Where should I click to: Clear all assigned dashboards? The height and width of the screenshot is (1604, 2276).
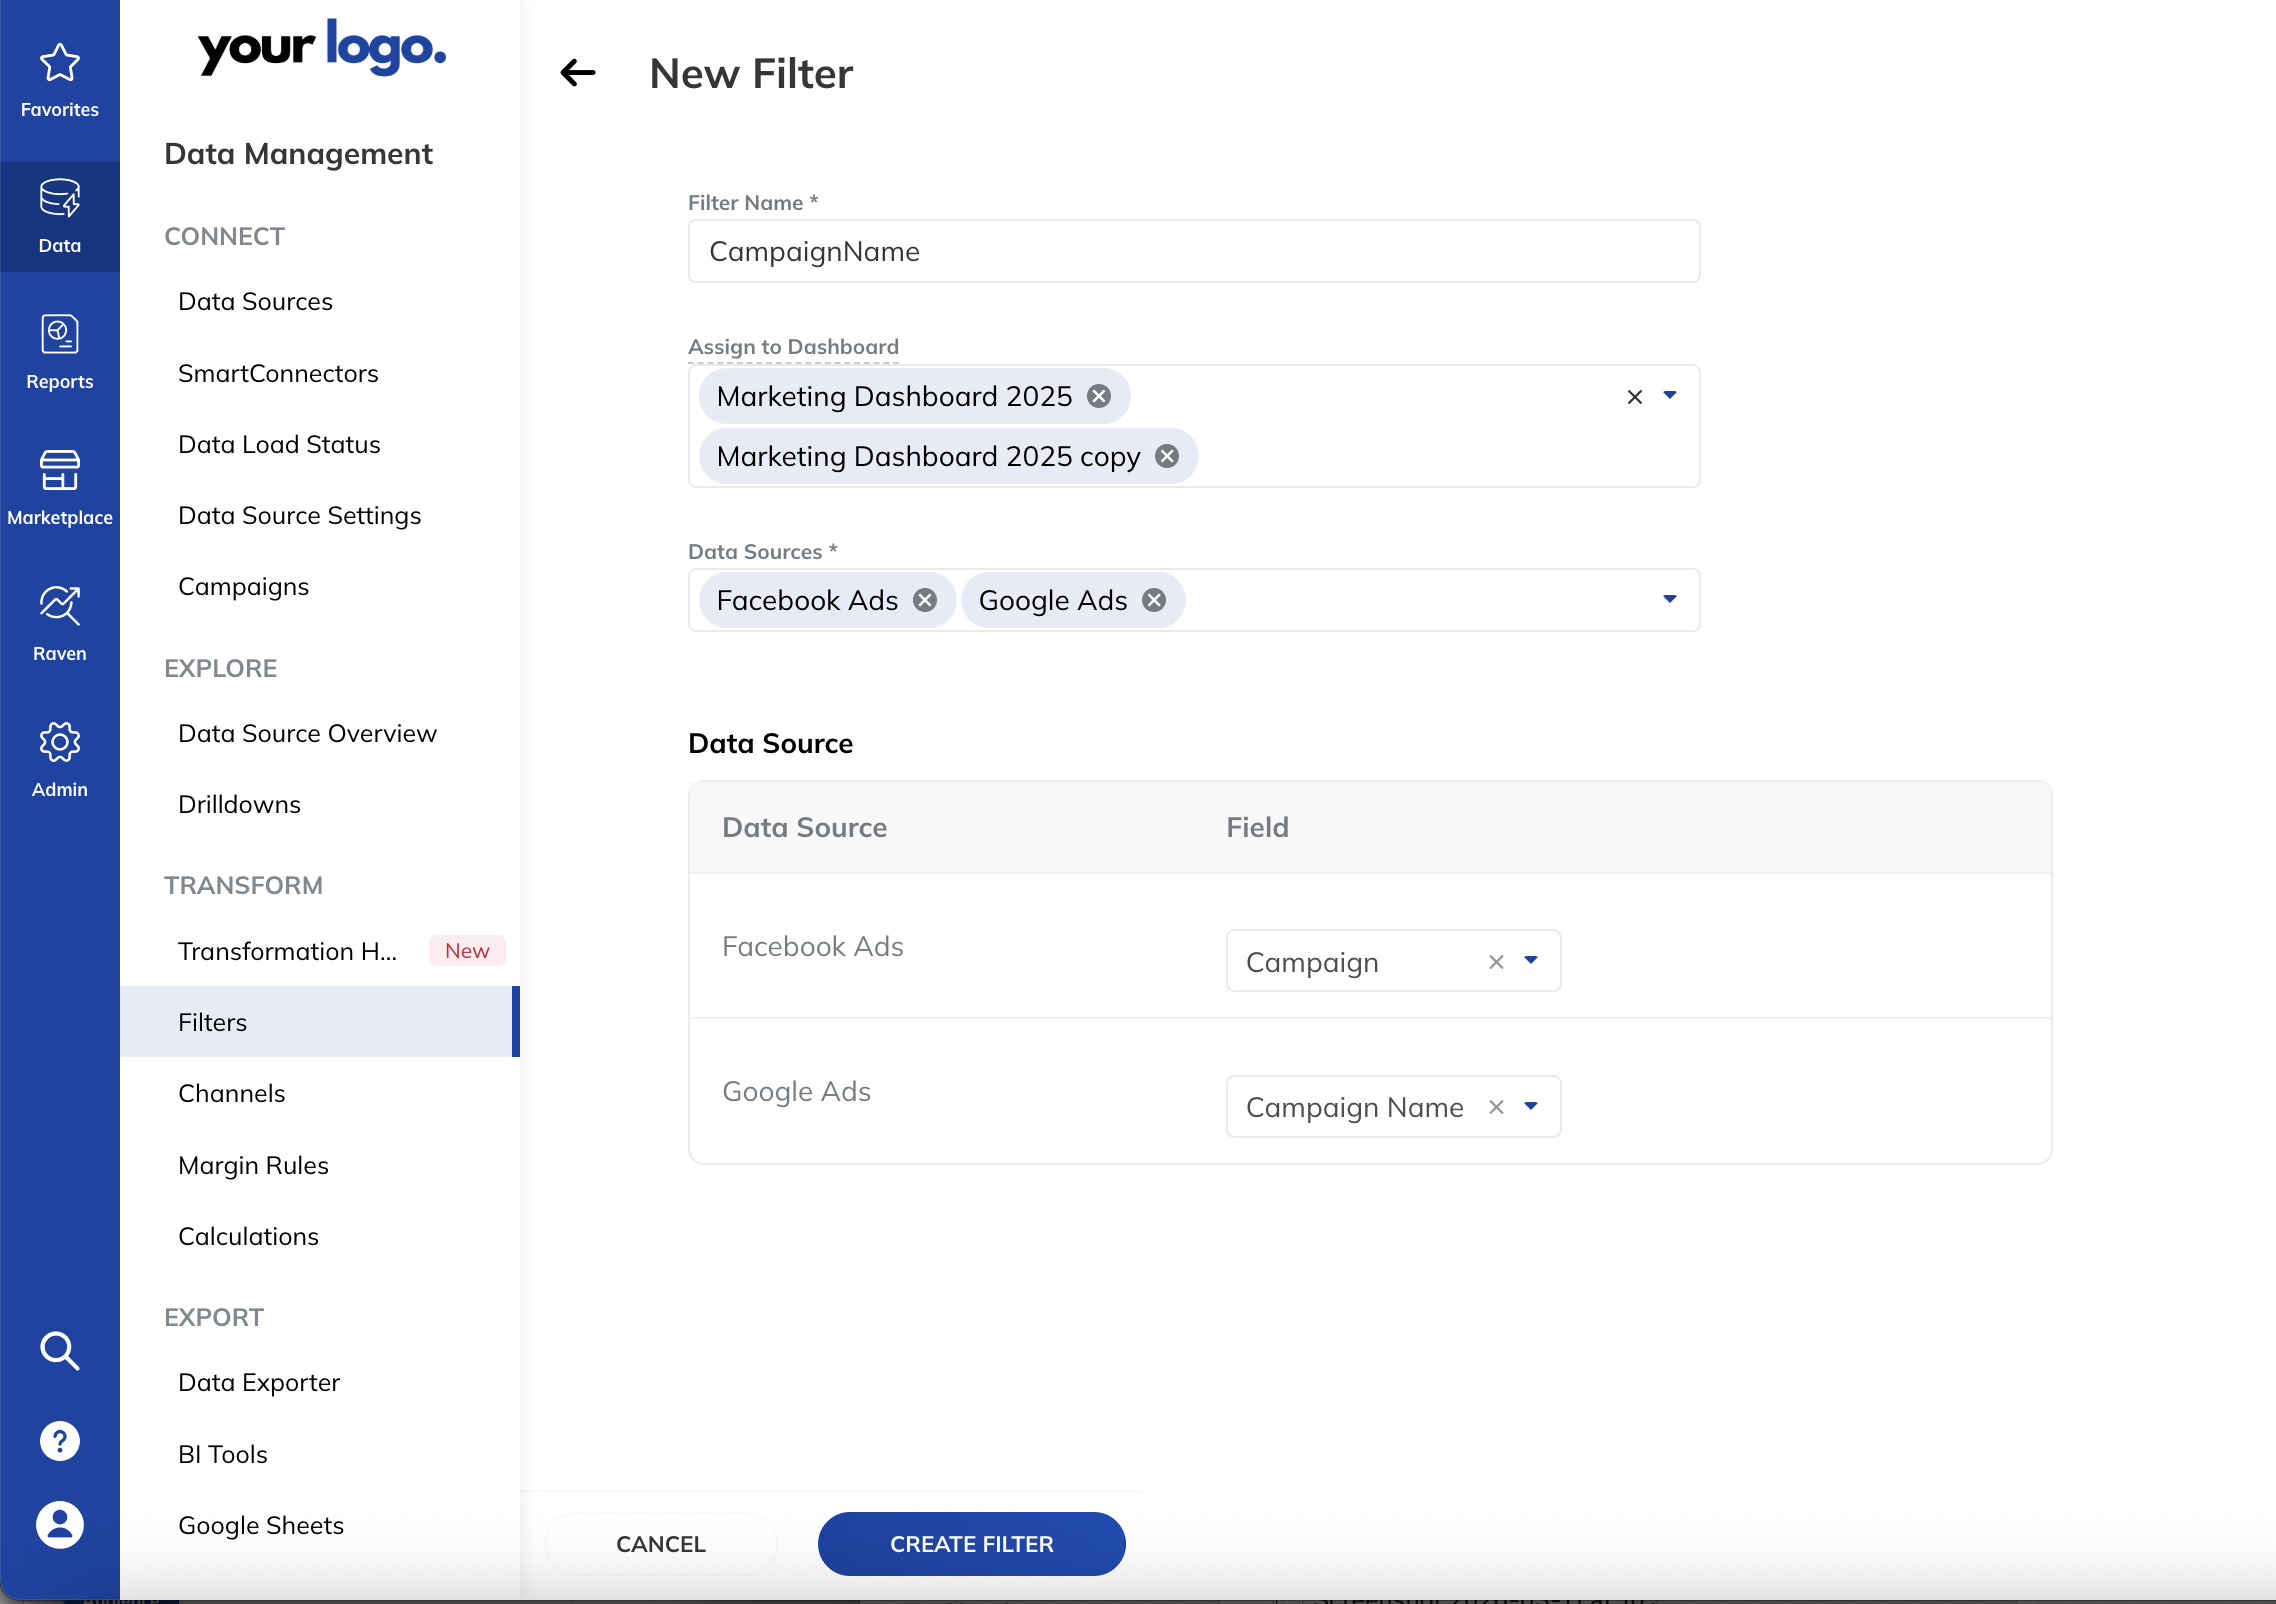[1635, 397]
